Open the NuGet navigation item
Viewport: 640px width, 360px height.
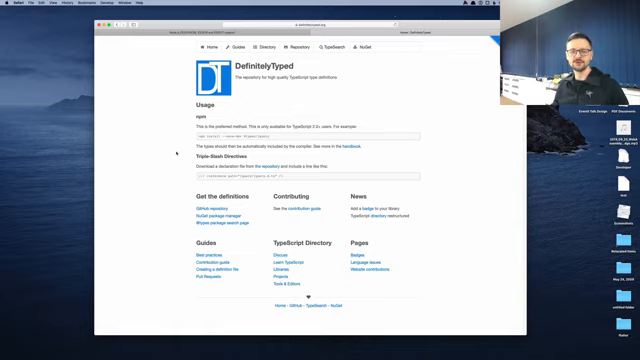click(x=362, y=47)
